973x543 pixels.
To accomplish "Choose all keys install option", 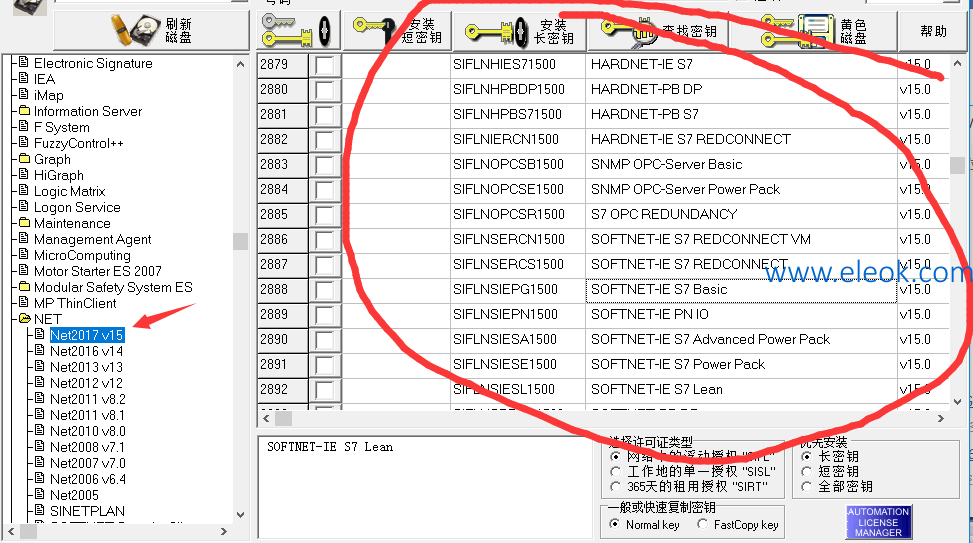I will pyautogui.click(x=807, y=487).
